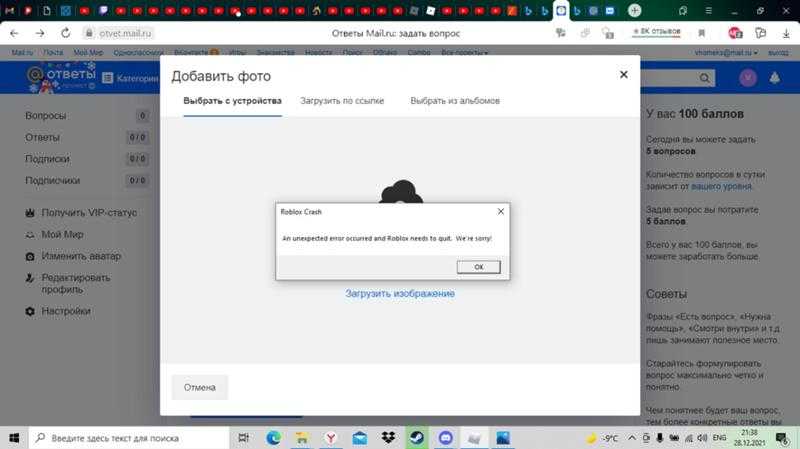The width and height of the screenshot is (800, 449).
Task: Open the weather widget showing -9°C
Action: (603, 438)
